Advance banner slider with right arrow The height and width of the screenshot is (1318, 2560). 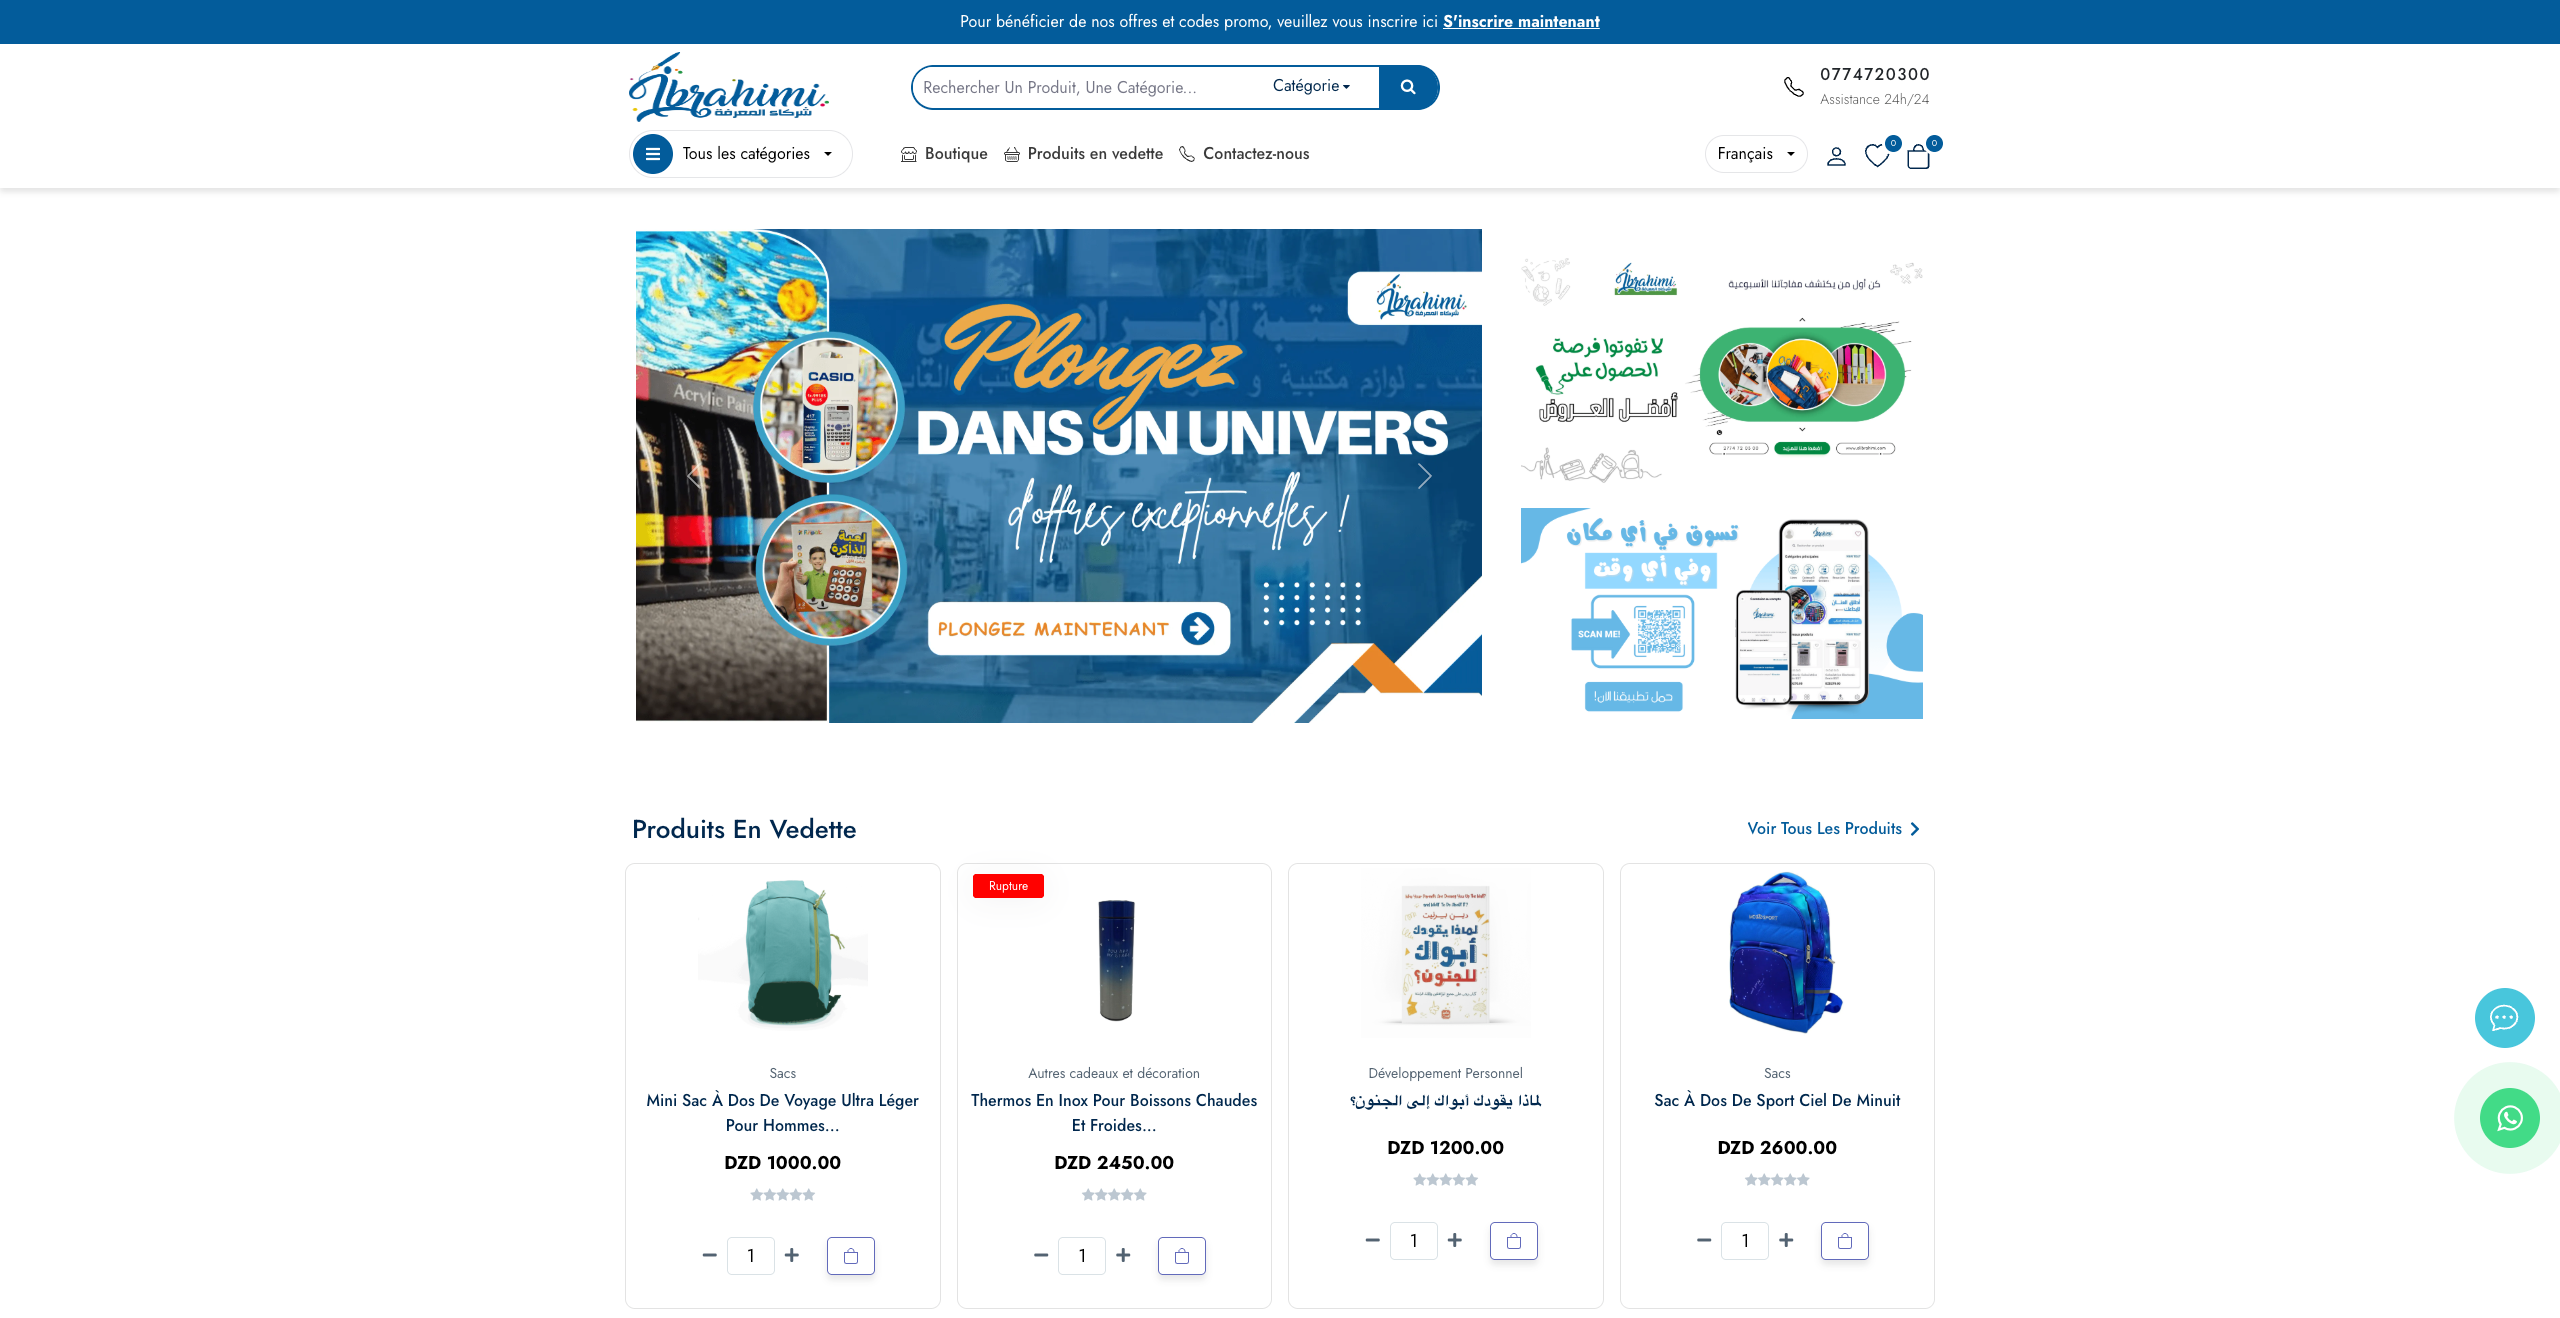pos(1424,476)
